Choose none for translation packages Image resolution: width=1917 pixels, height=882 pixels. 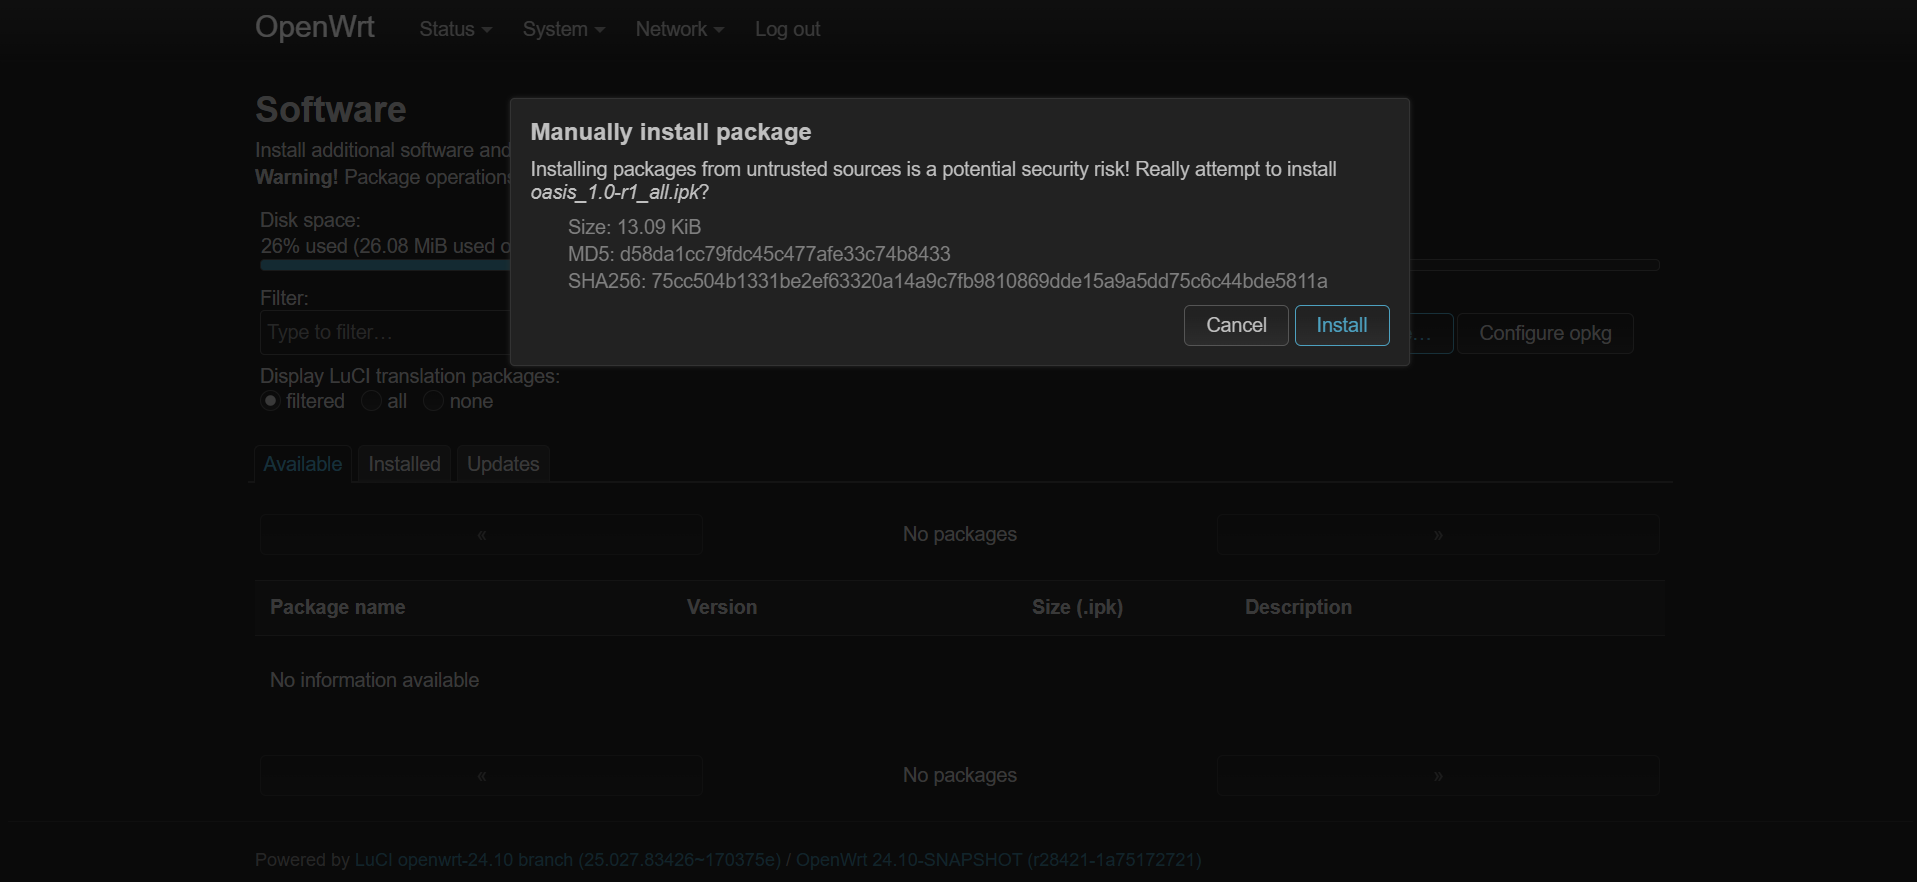click(x=433, y=401)
